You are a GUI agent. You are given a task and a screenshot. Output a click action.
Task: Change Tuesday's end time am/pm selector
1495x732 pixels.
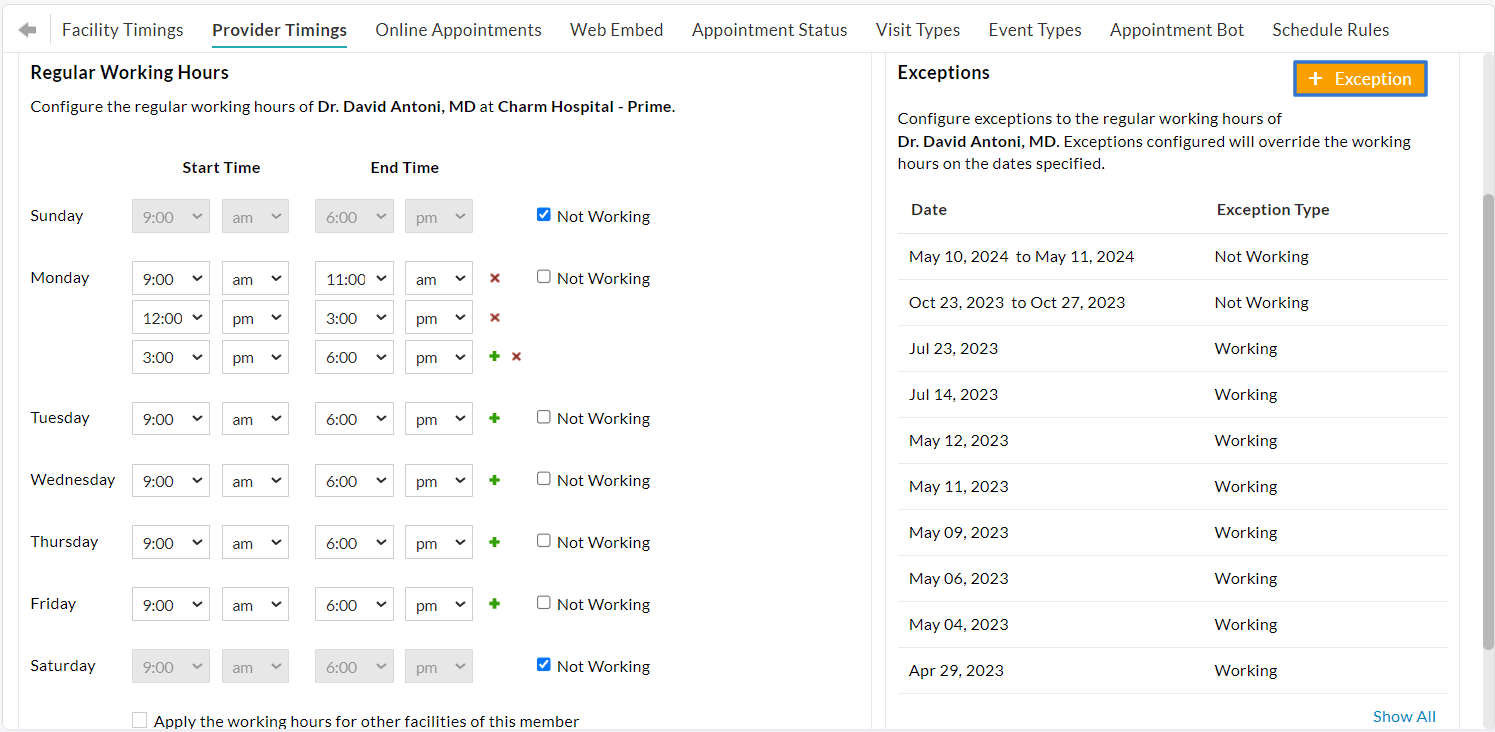[438, 418]
